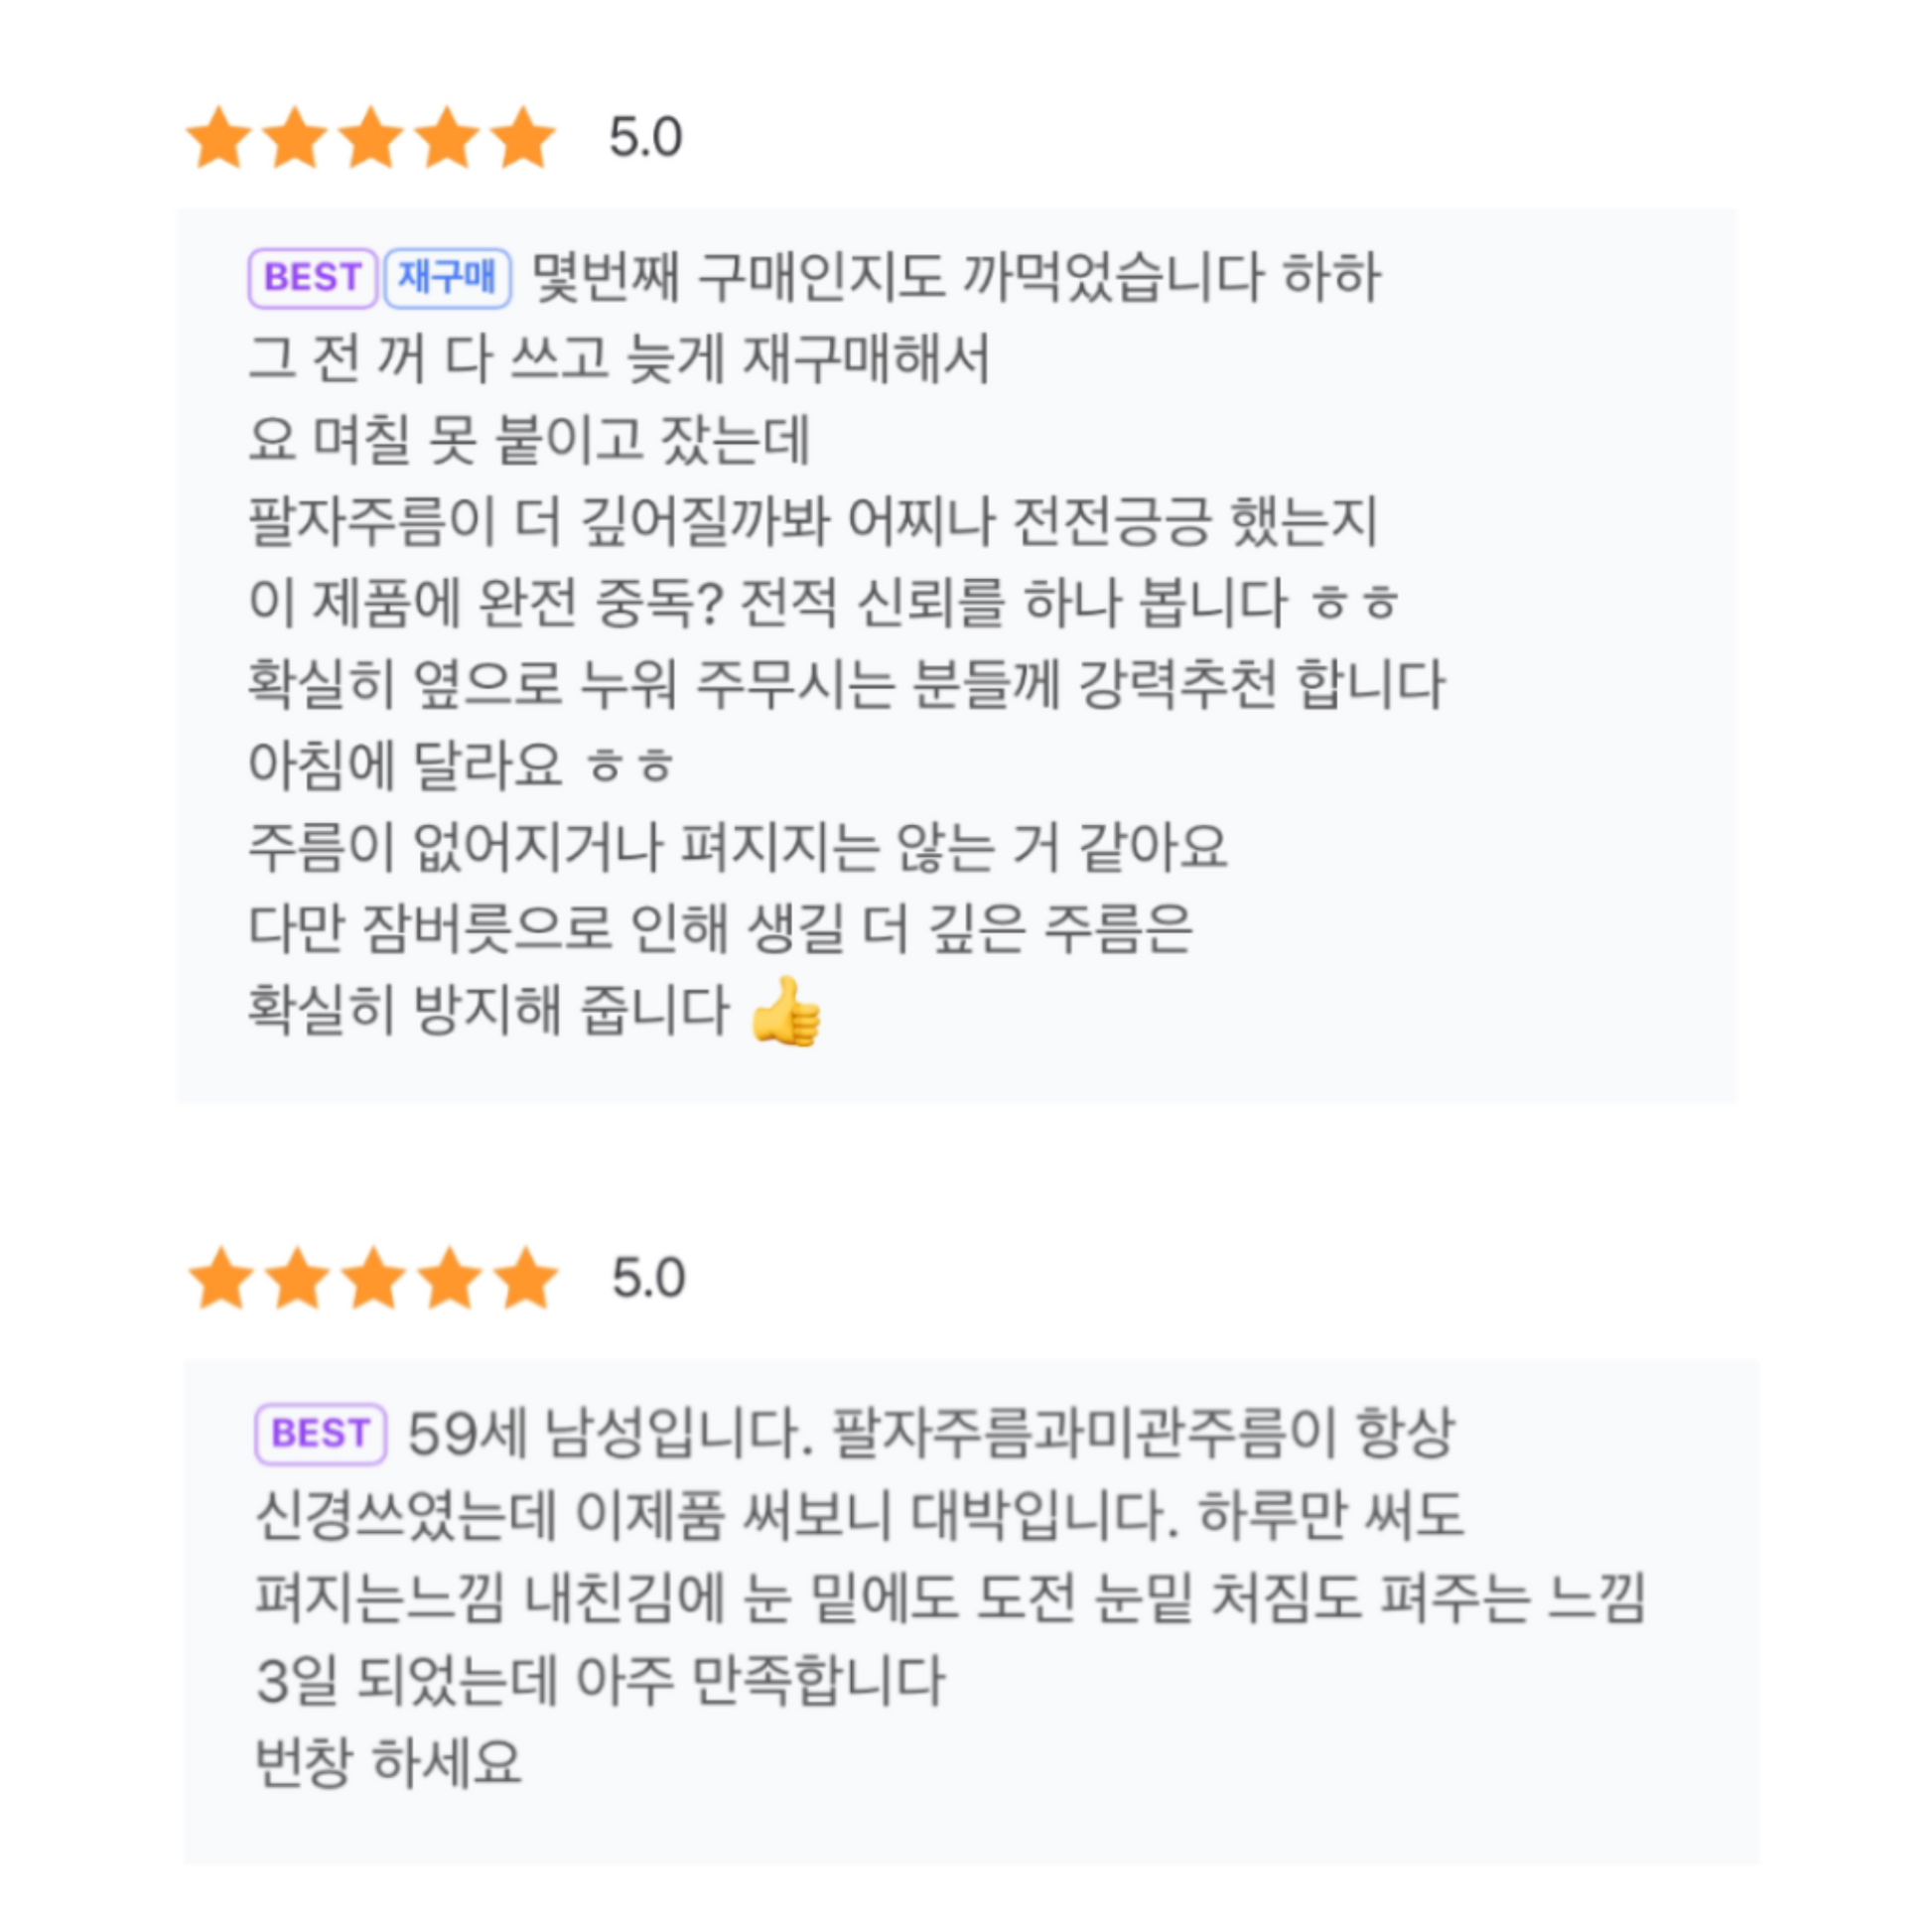Click the first star of the bottom review
This screenshot has height=1932, width=1932.
[221, 1279]
